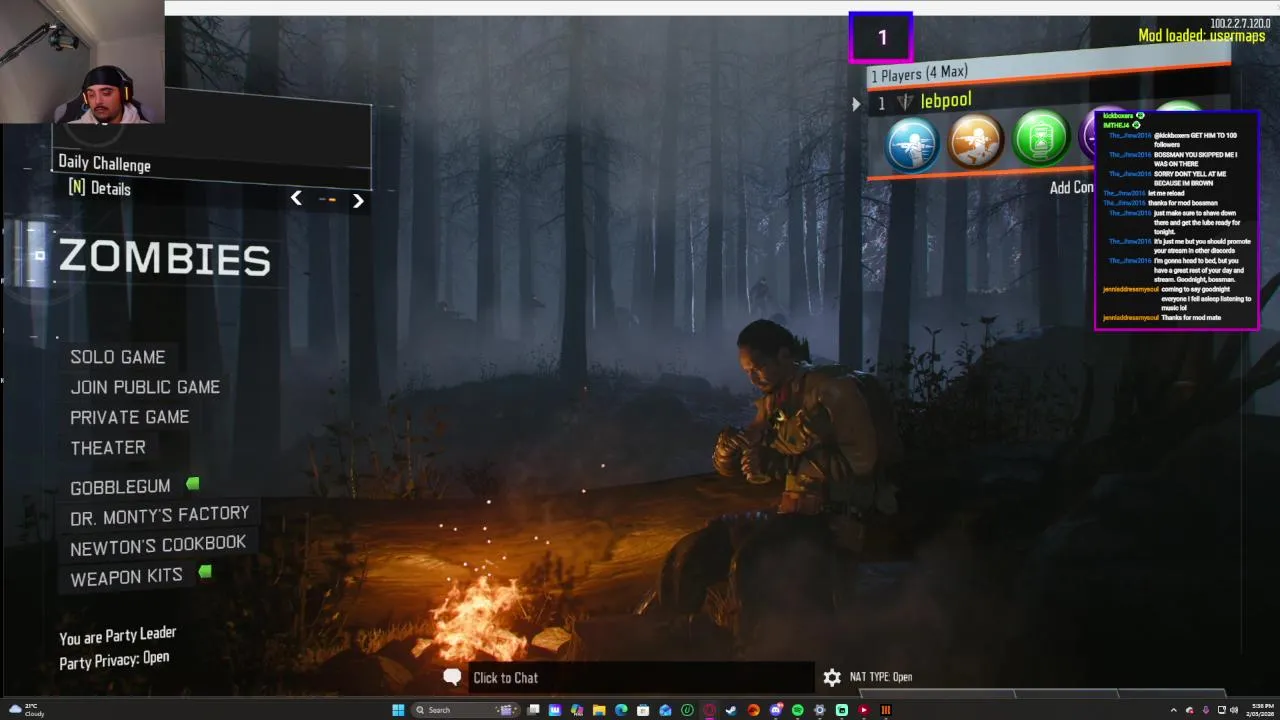Select the orange crouching soldier gobblegum icon
The width and height of the screenshot is (1280, 720).
pyautogui.click(x=976, y=141)
